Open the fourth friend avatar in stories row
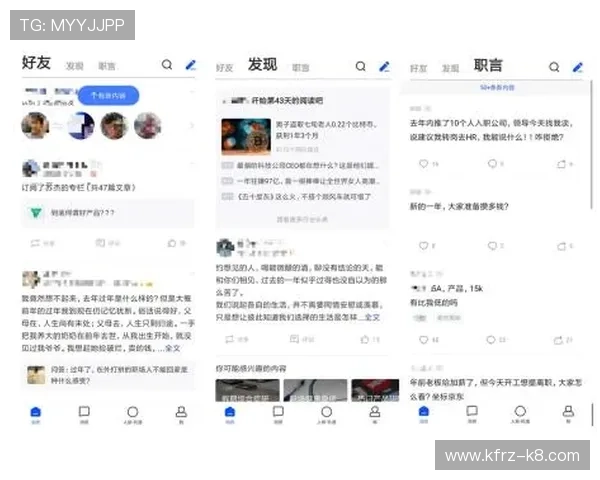This screenshot has height=480, width=600. 148,125
